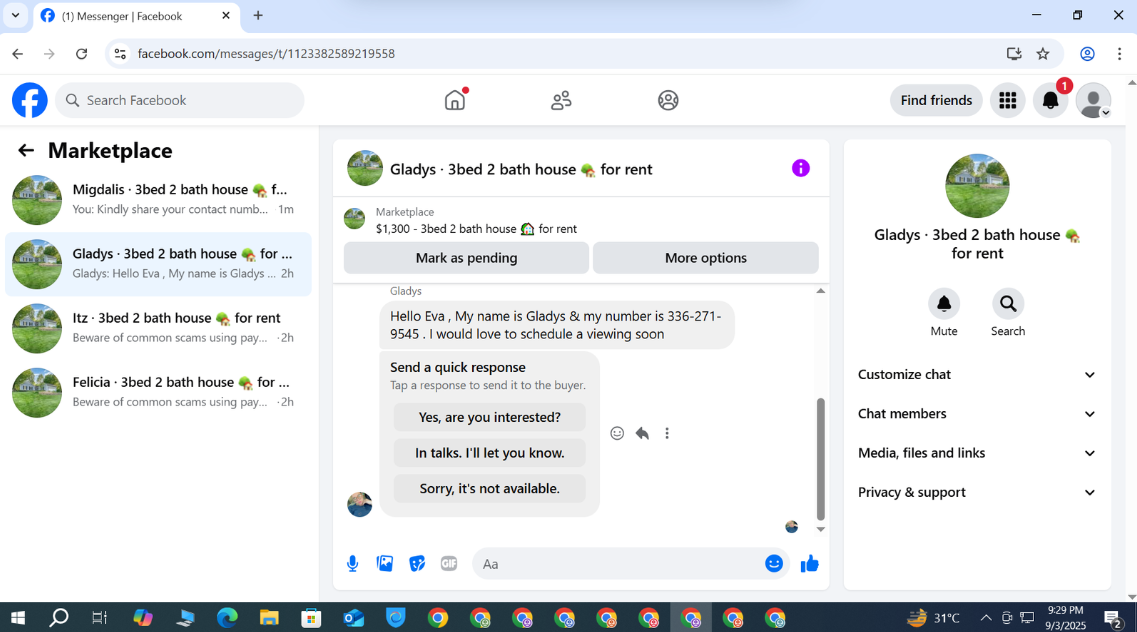Open Felicia conversation
This screenshot has height=632, width=1137.
point(158,392)
